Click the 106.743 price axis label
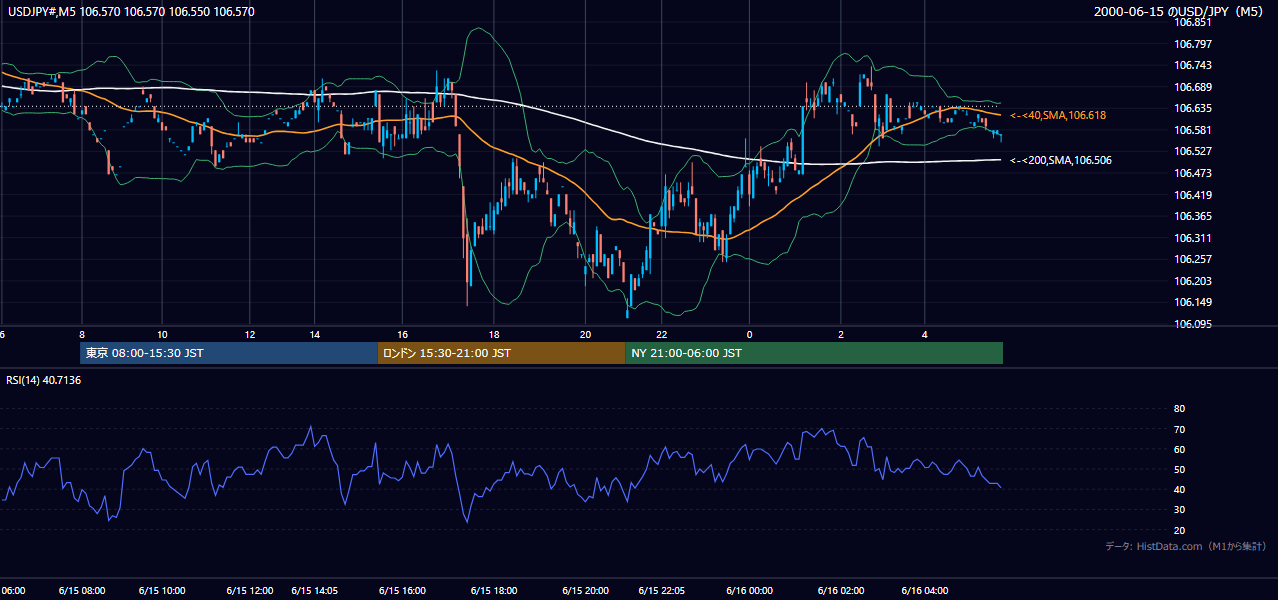The height and width of the screenshot is (600, 1278). click(1192, 65)
